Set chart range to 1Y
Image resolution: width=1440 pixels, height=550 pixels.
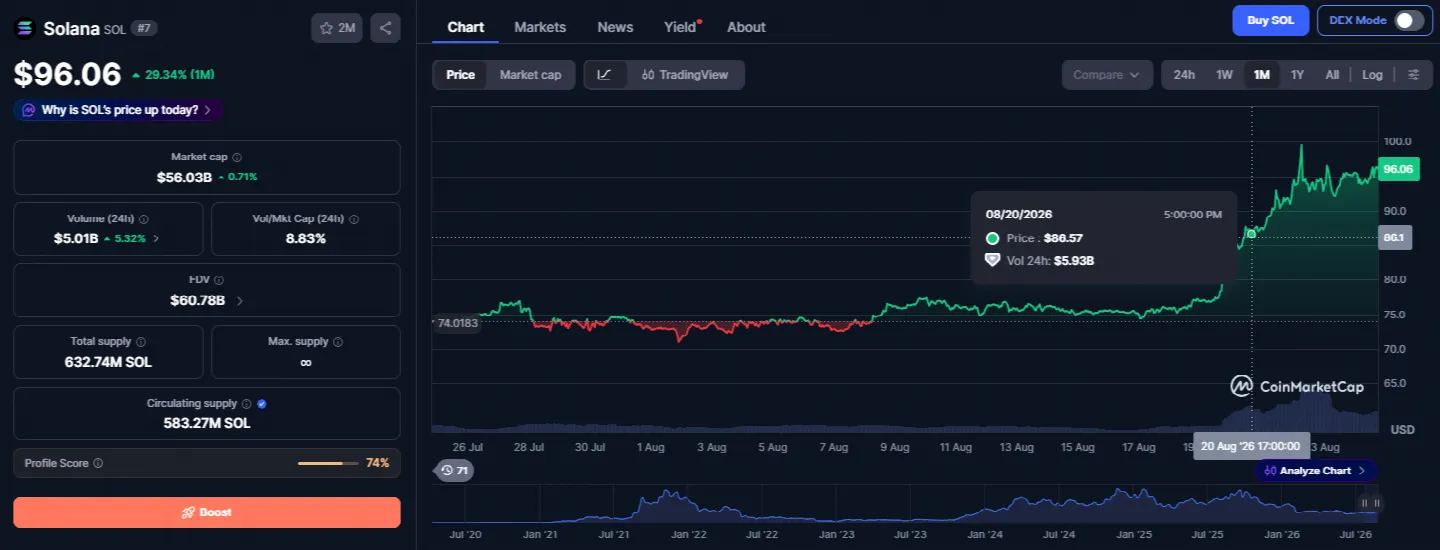1297,75
